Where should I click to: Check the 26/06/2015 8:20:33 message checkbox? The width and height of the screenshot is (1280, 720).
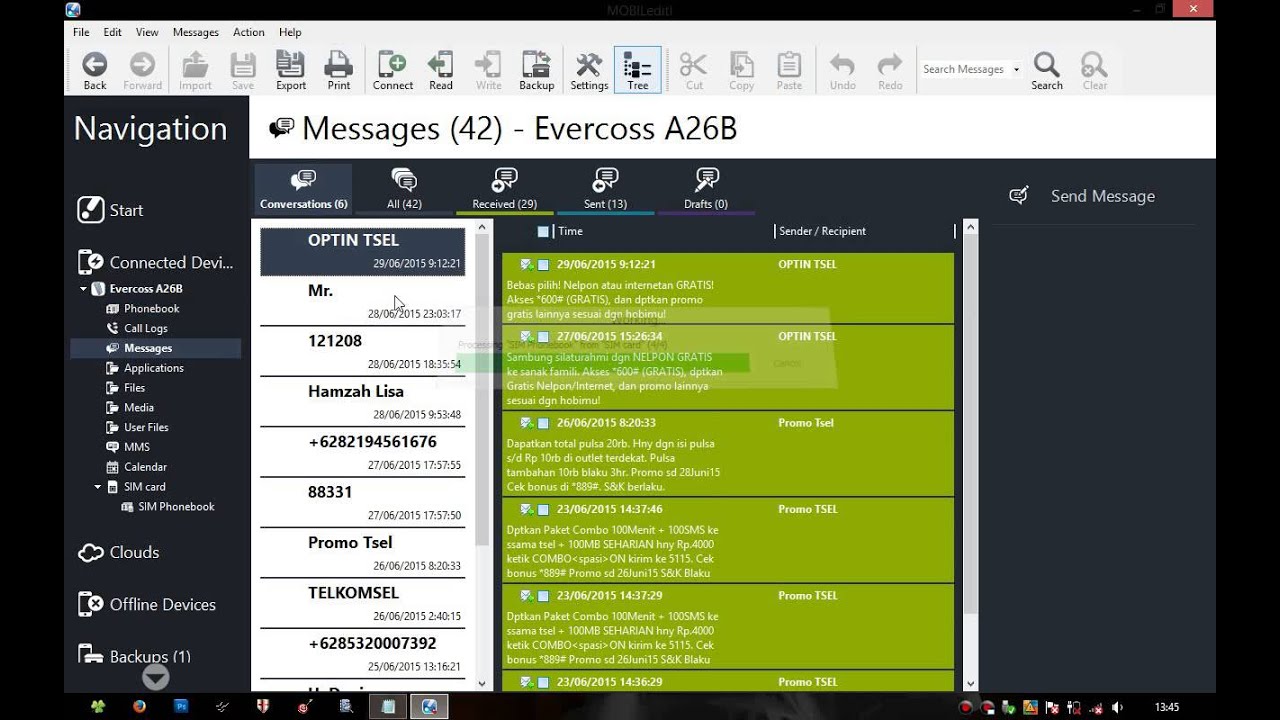(x=543, y=423)
